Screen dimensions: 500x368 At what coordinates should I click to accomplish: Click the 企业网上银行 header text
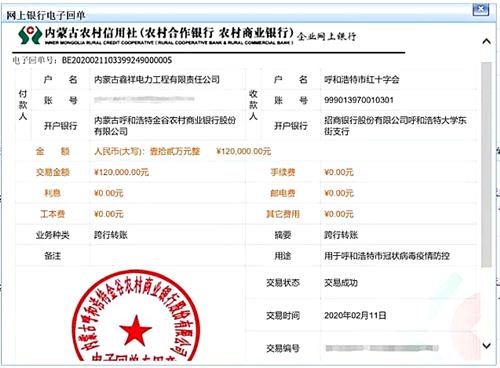326,36
